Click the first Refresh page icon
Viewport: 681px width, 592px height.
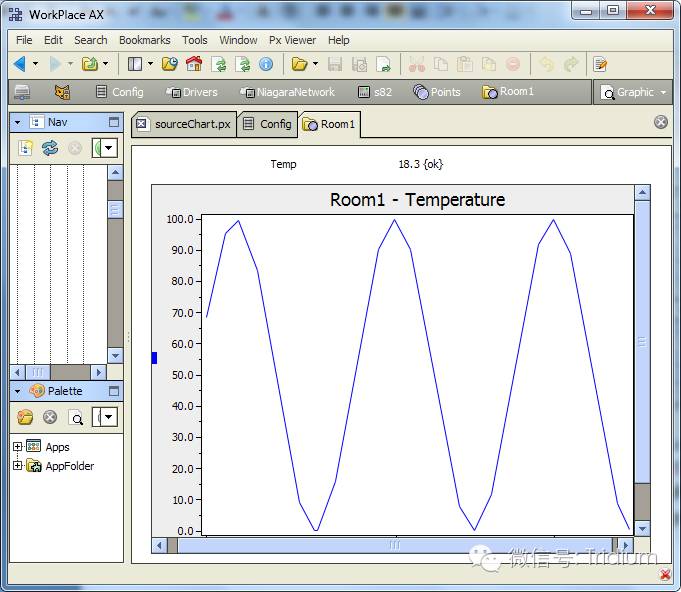219,64
